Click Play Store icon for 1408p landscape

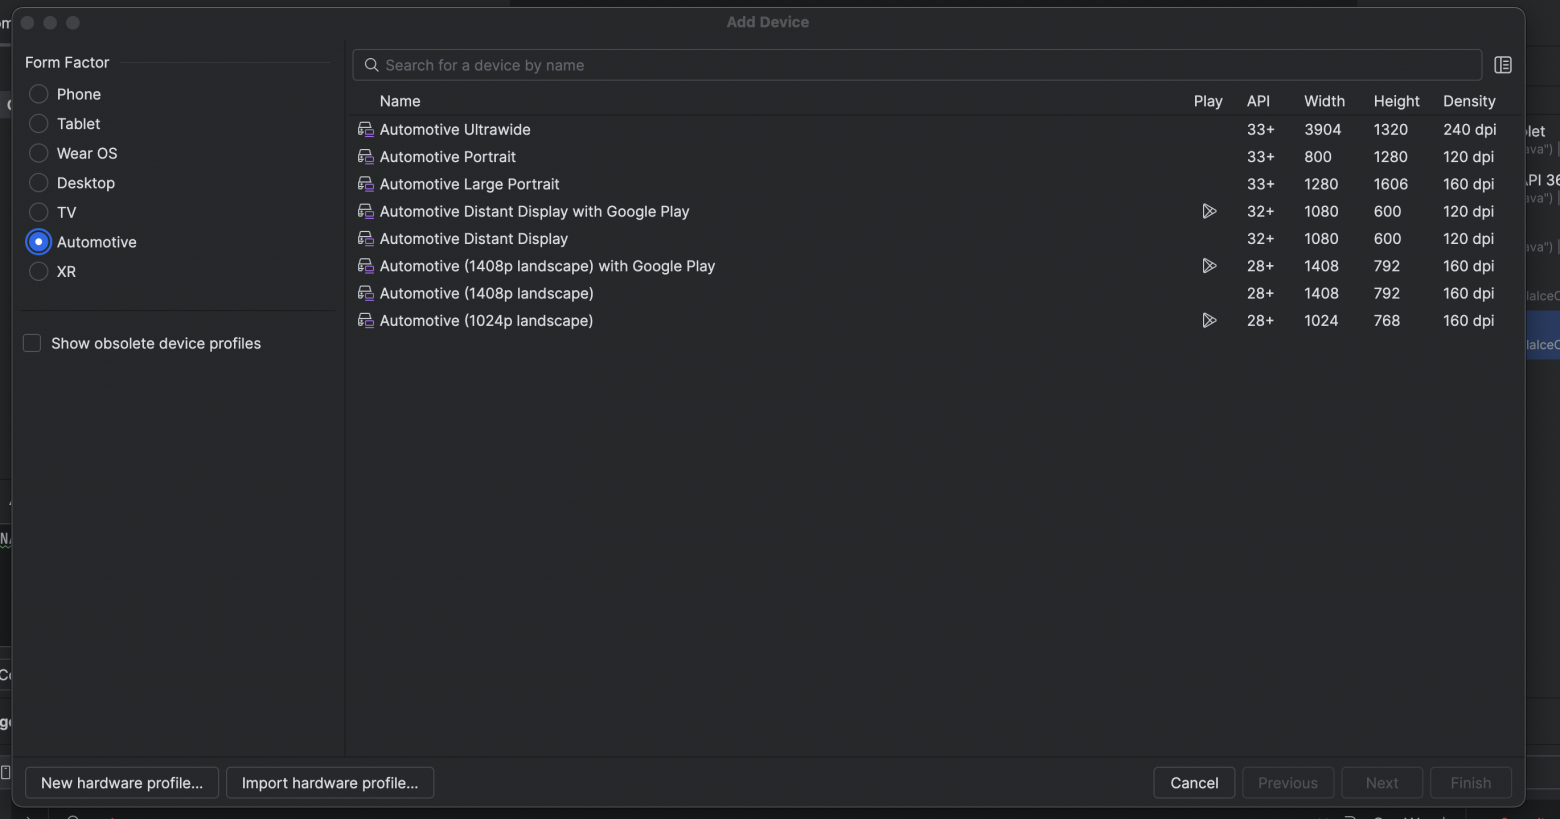point(1209,266)
